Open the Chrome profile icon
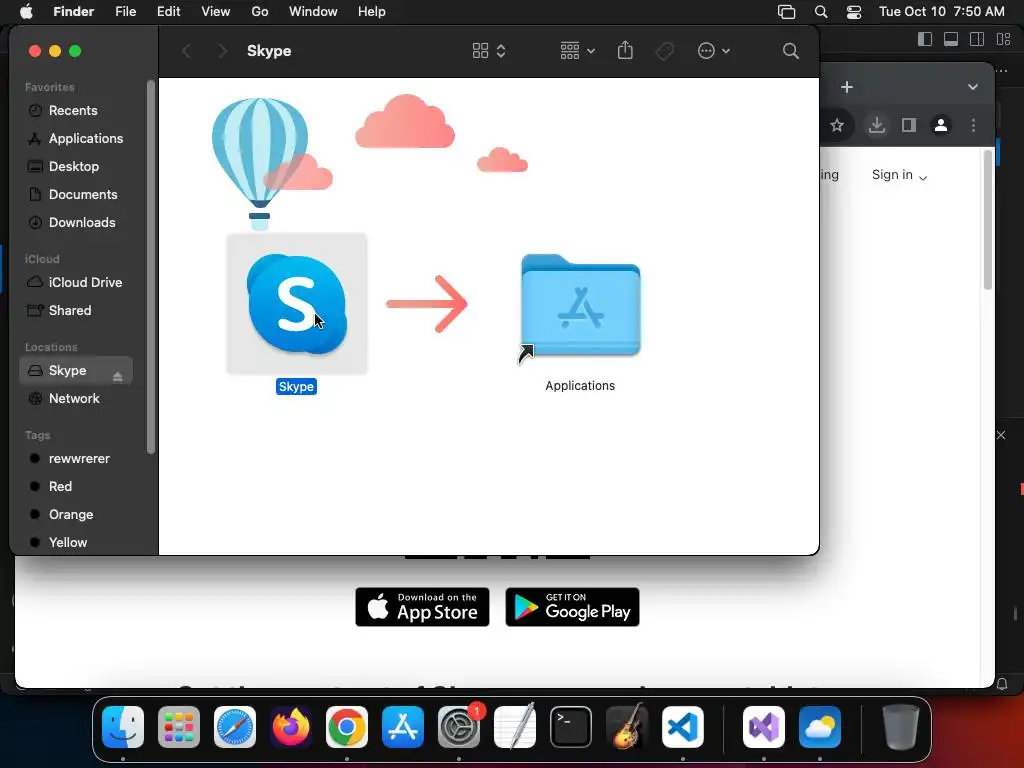 [941, 125]
